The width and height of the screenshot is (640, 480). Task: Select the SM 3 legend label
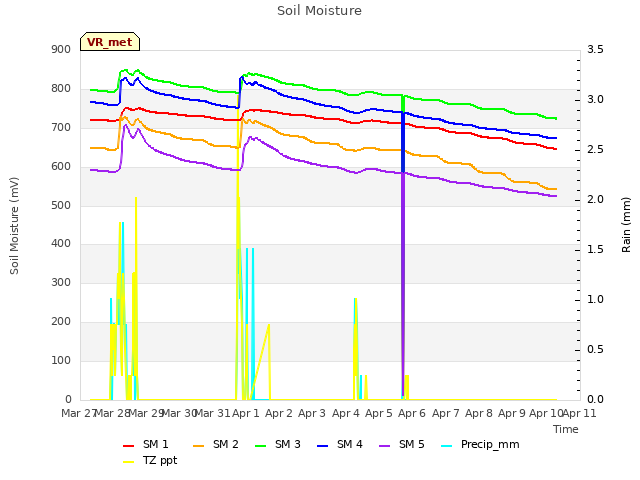(288, 444)
